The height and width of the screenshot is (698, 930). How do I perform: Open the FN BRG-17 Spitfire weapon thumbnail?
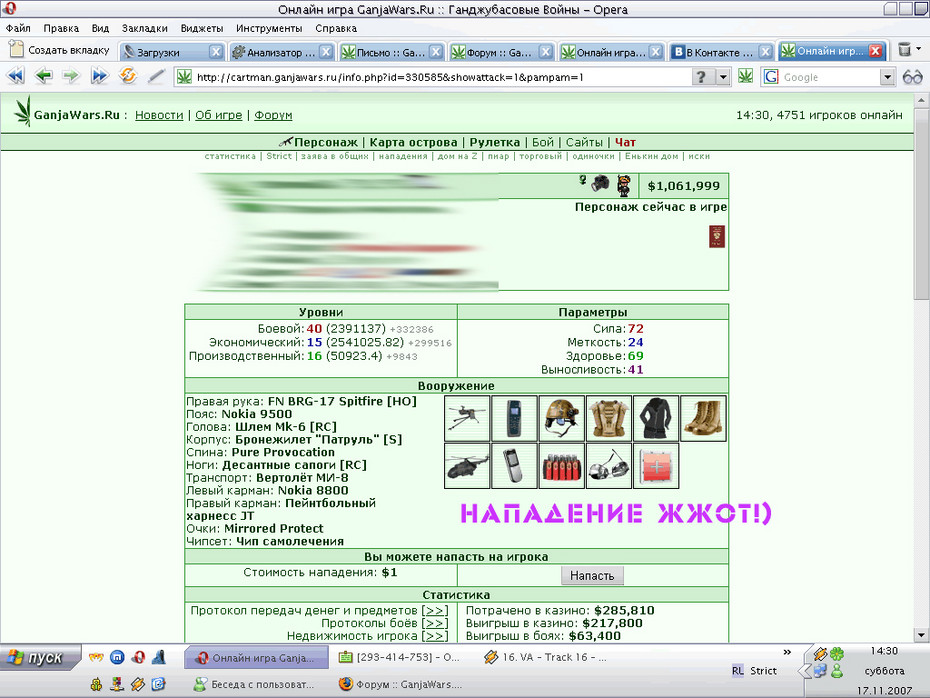coord(467,418)
